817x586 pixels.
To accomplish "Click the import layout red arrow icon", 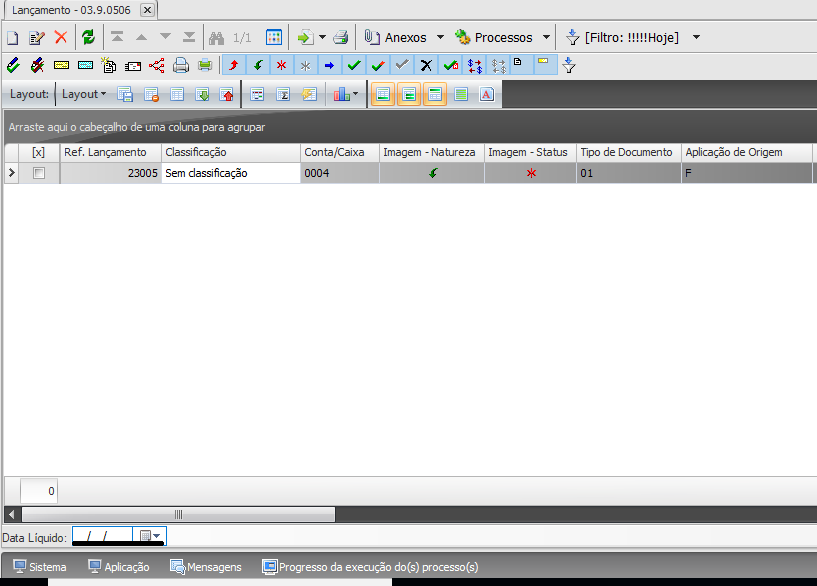I will click(x=227, y=94).
